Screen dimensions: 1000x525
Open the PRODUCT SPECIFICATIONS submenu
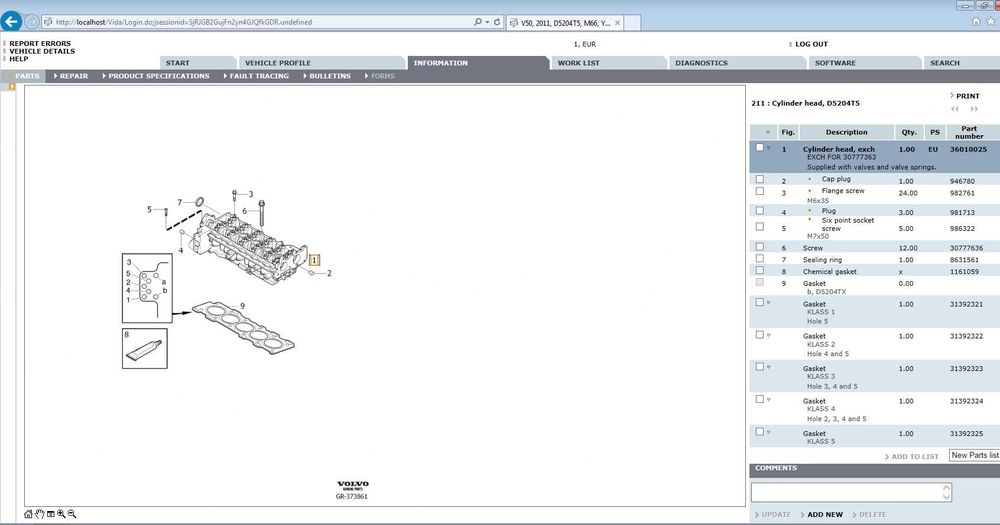pyautogui.click(x=156, y=76)
